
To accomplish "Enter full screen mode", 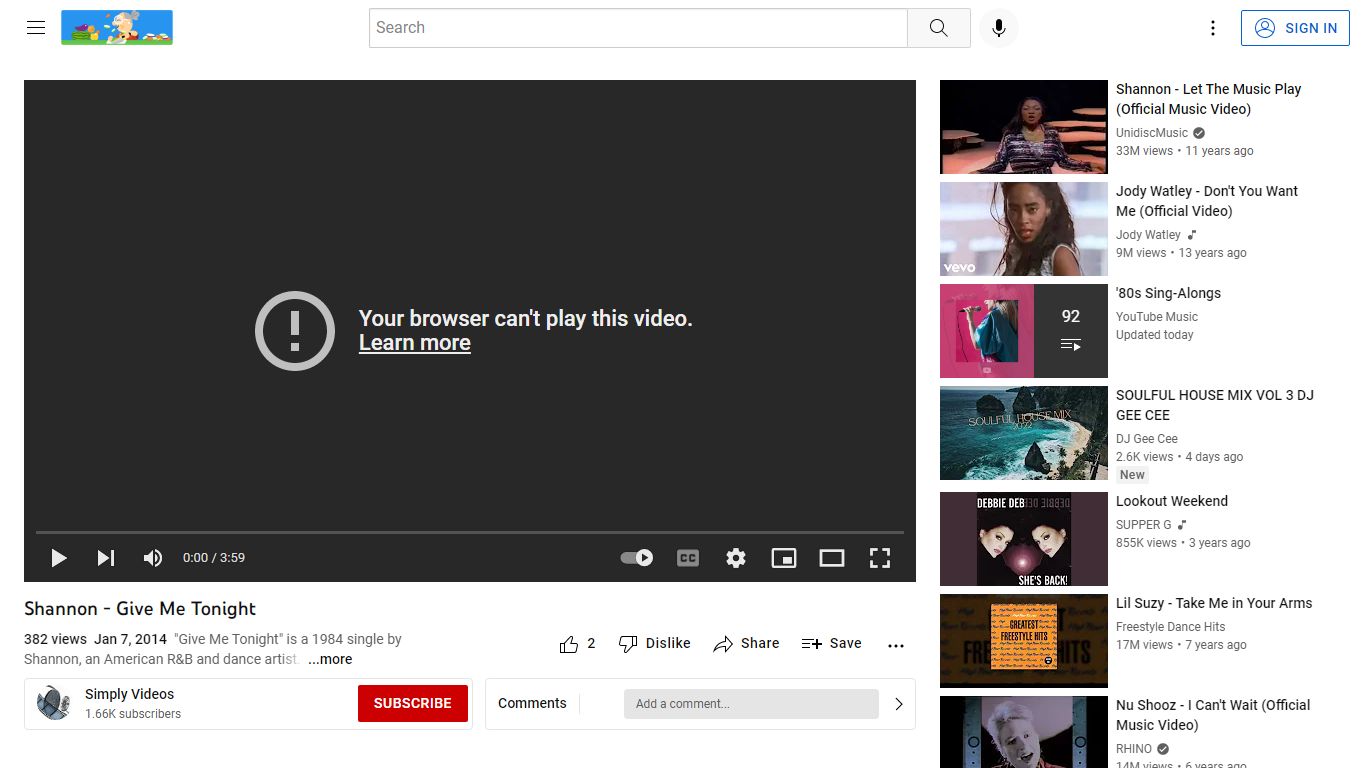I will click(x=880, y=558).
